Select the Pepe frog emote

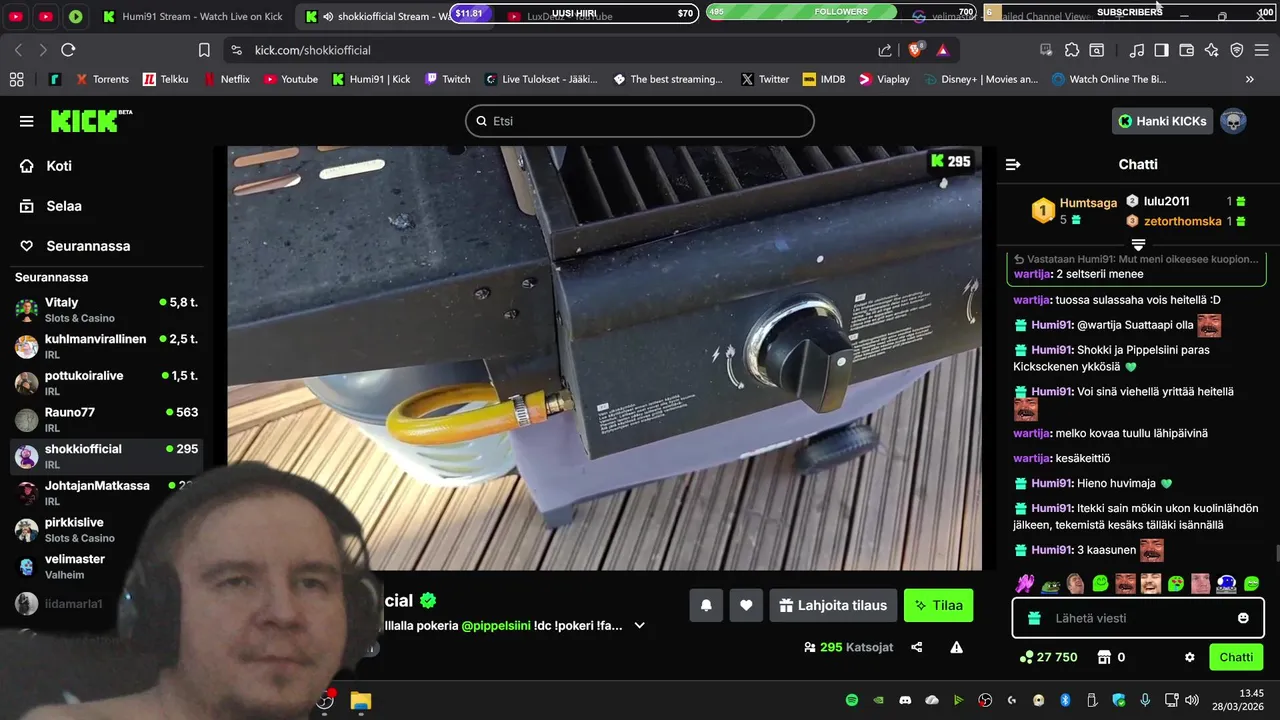click(x=1050, y=583)
